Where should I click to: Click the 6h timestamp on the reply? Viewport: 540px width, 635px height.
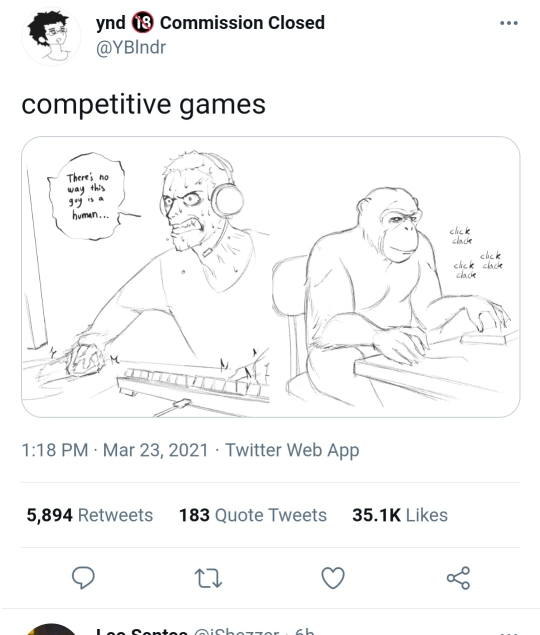[x=305, y=631]
